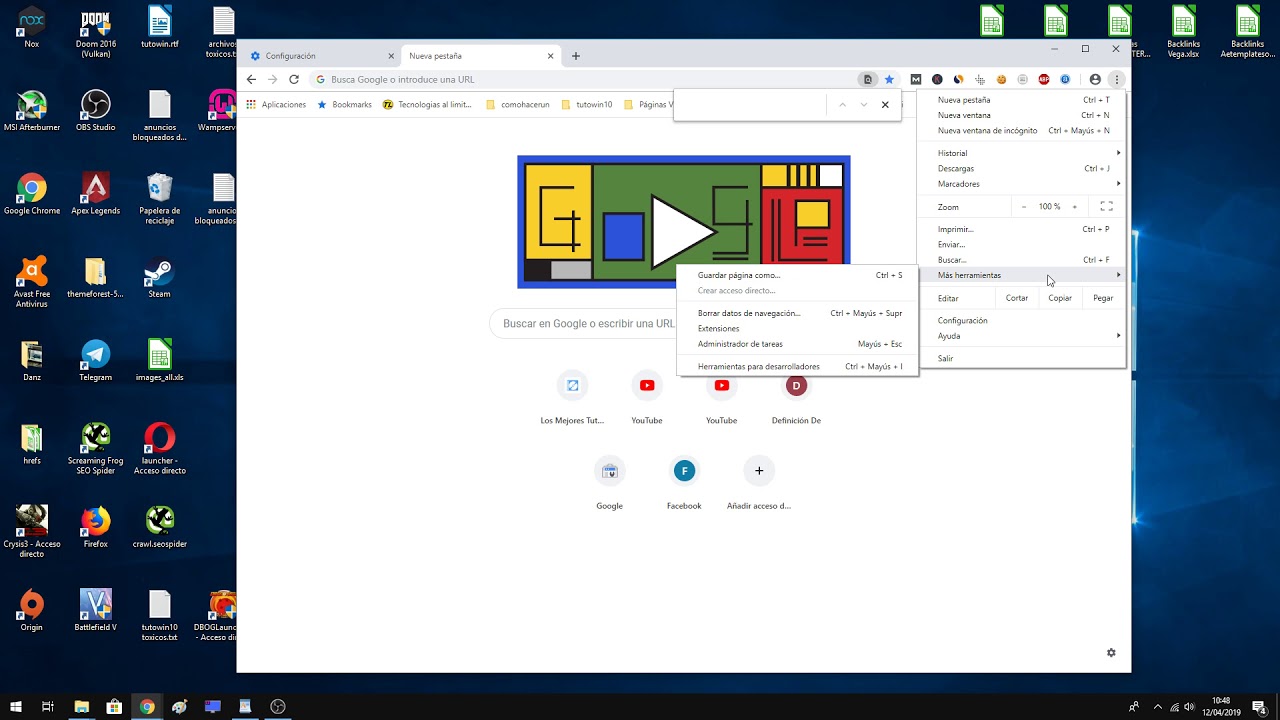Click the reload page icon
The width and height of the screenshot is (1280, 720).
[294, 80]
